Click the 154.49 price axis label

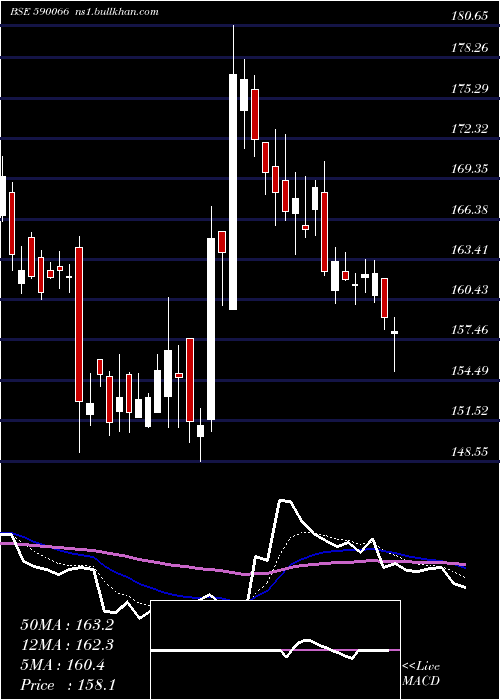pos(469,371)
